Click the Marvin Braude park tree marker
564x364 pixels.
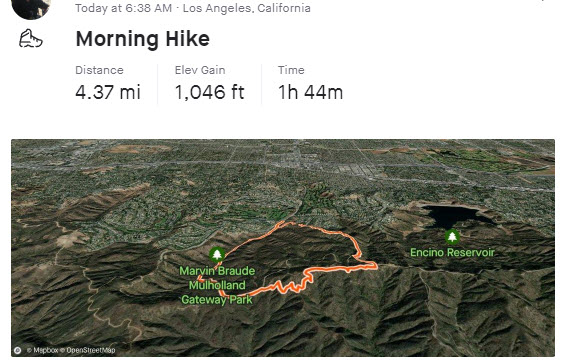point(217,254)
